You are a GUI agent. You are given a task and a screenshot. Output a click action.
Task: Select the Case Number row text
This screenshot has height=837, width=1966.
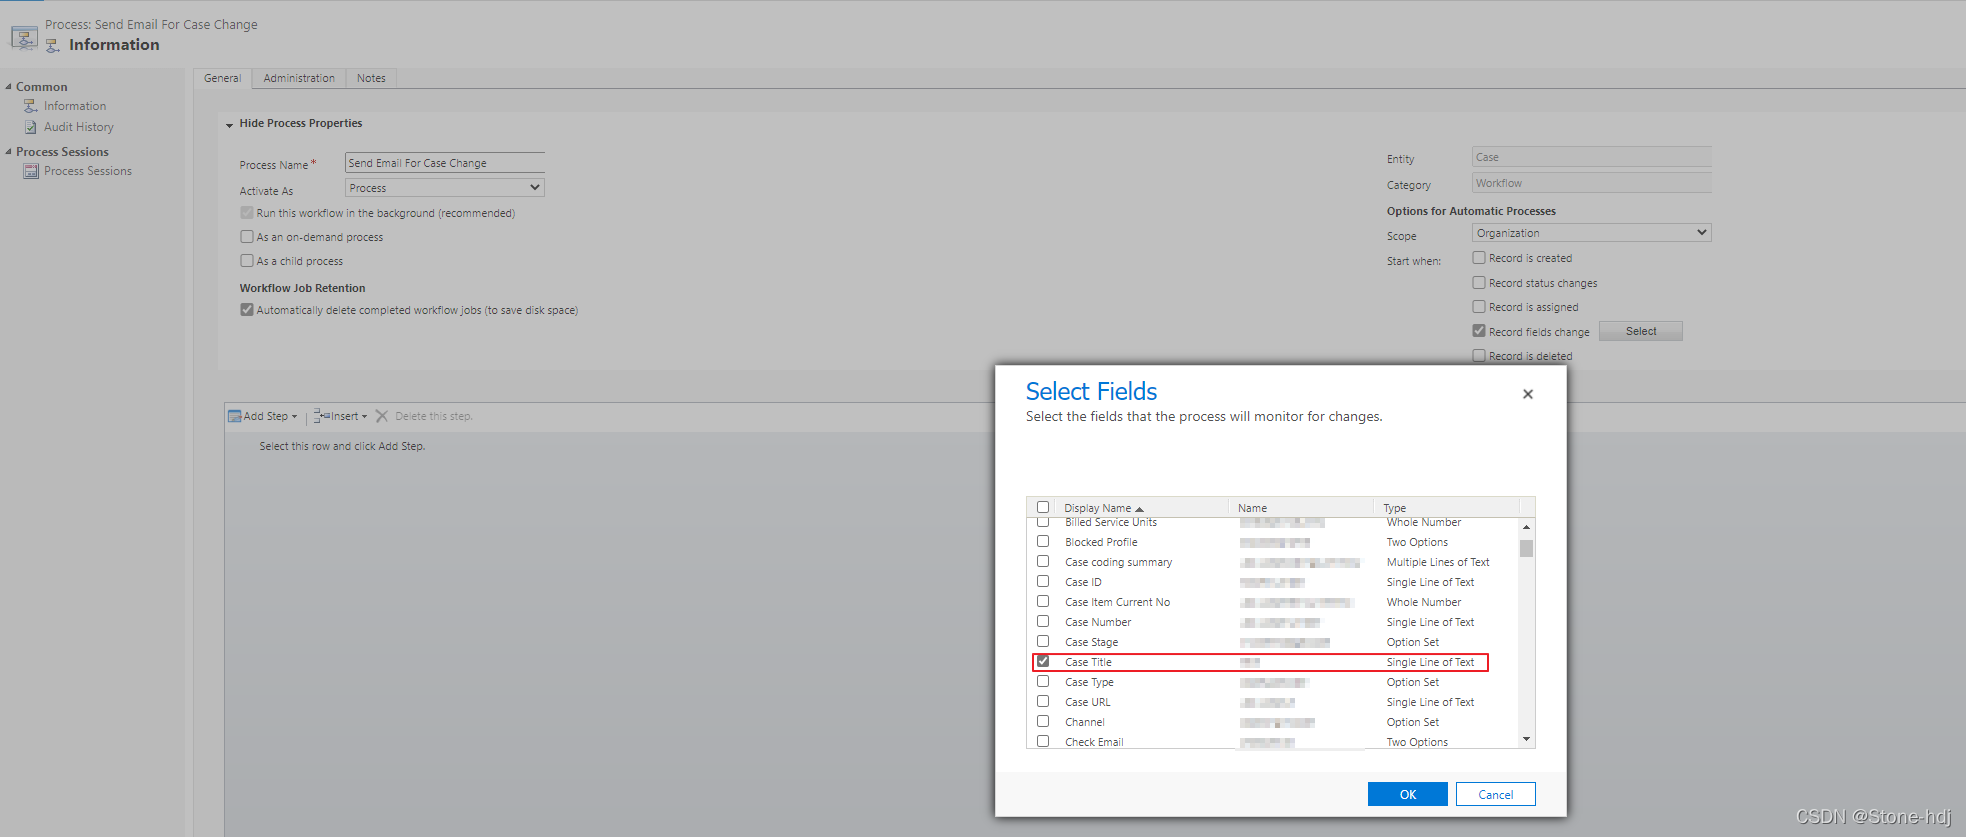[x=1098, y=622]
